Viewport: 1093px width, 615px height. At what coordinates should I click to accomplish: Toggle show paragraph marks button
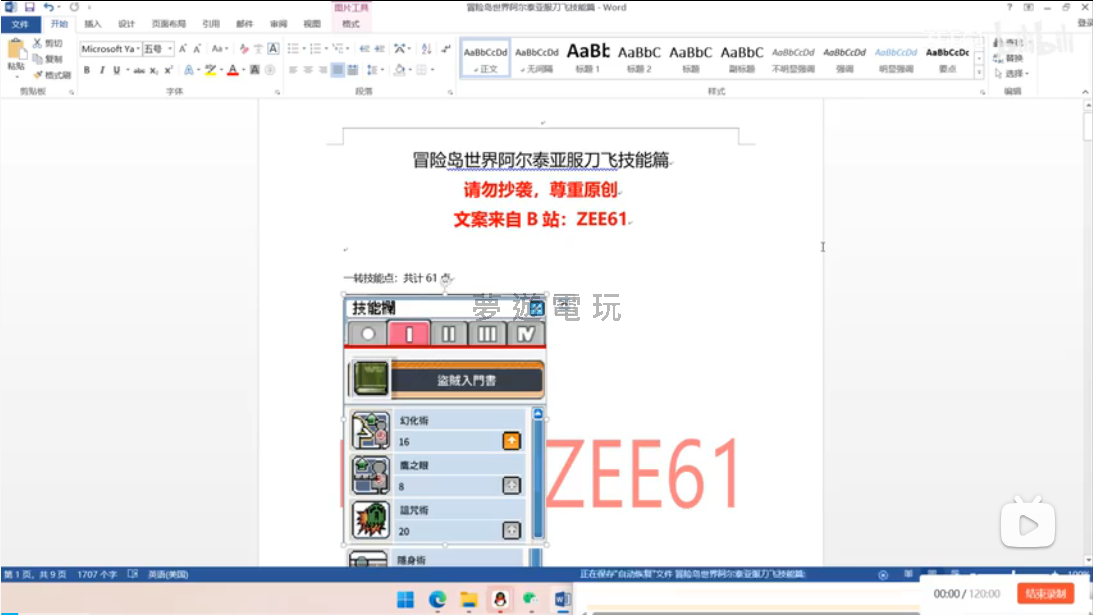445,48
